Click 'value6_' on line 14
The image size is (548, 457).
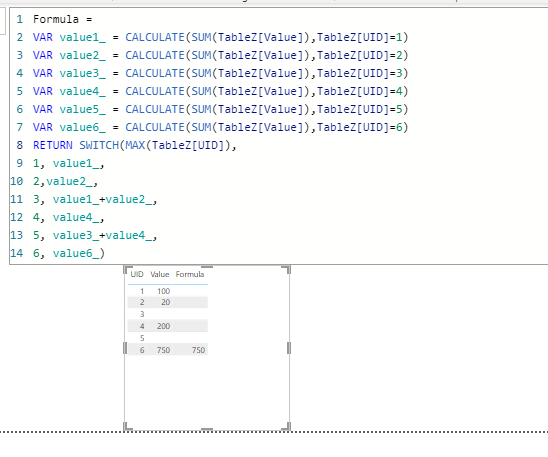click(76, 253)
